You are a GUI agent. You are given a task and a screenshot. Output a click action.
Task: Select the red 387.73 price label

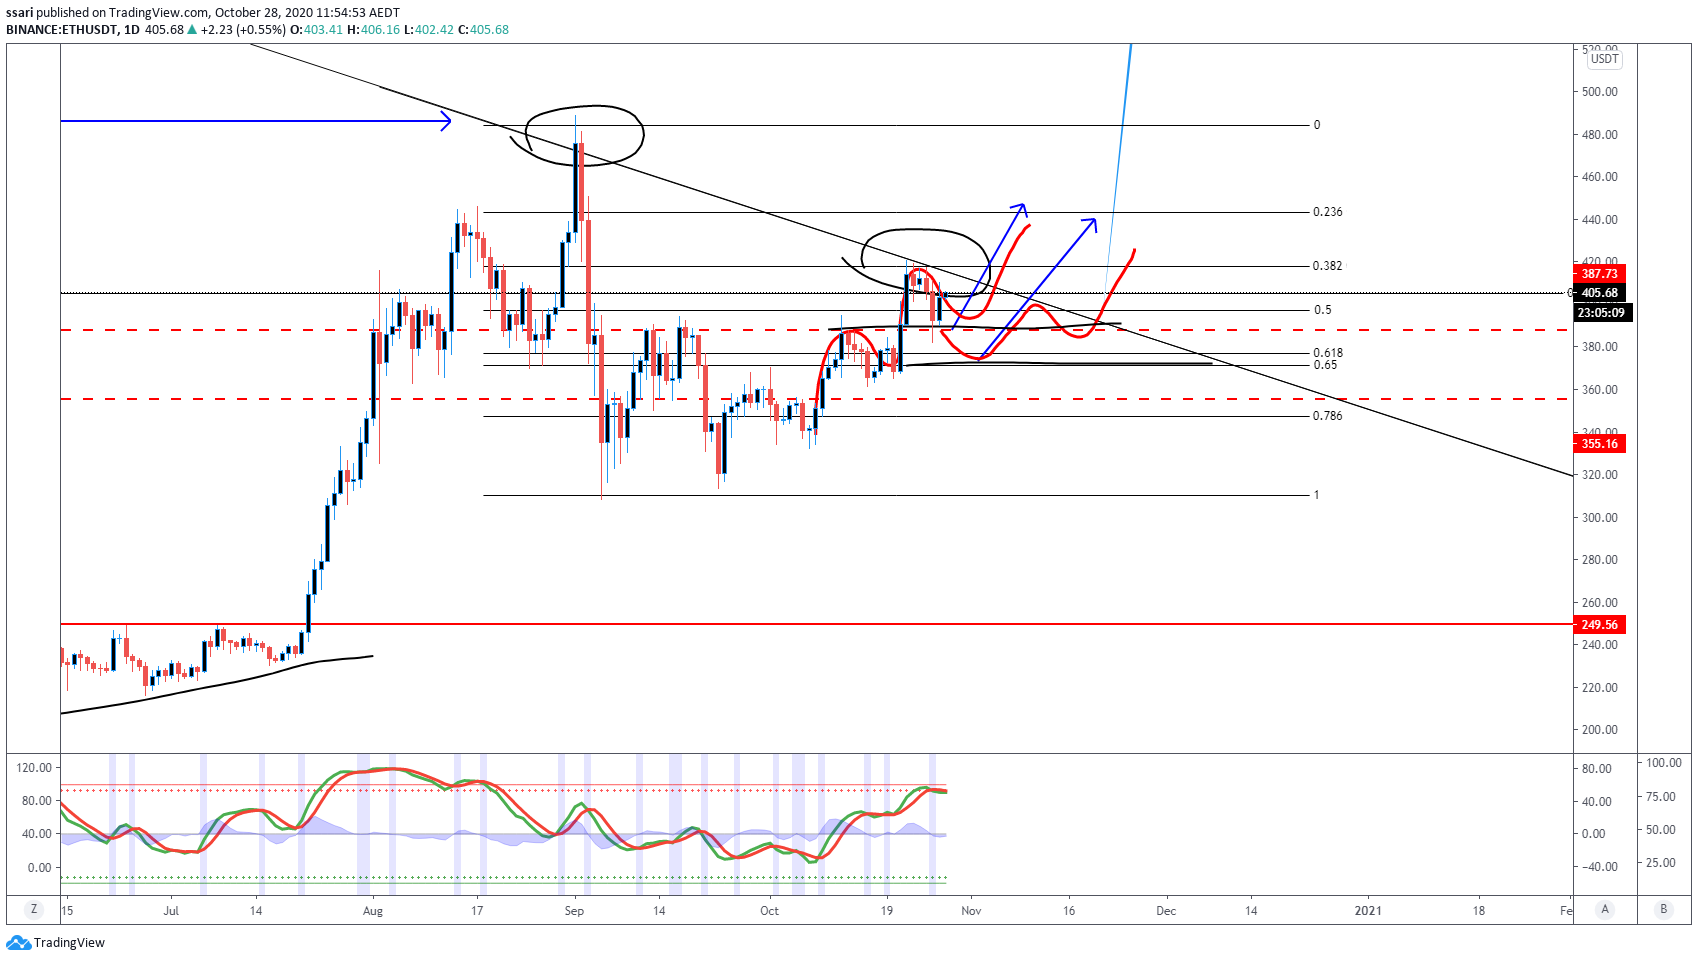coord(1599,274)
